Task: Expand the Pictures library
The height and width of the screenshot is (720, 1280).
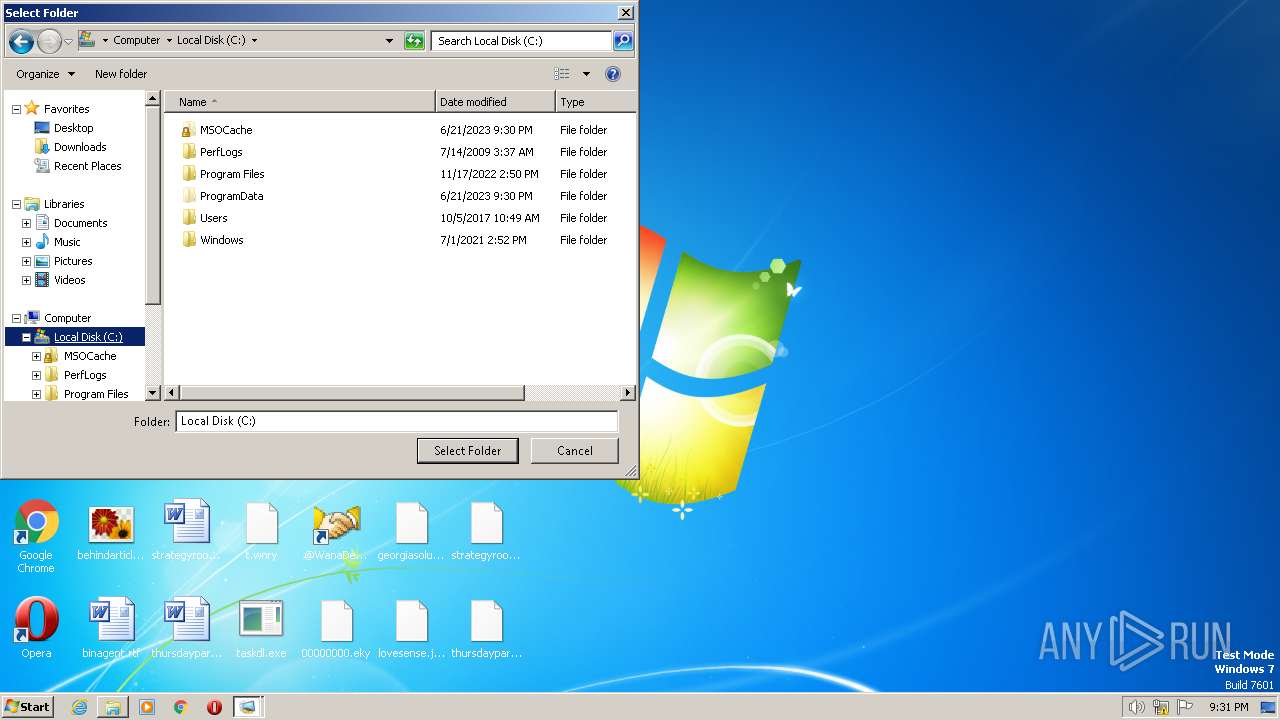Action: 26,261
